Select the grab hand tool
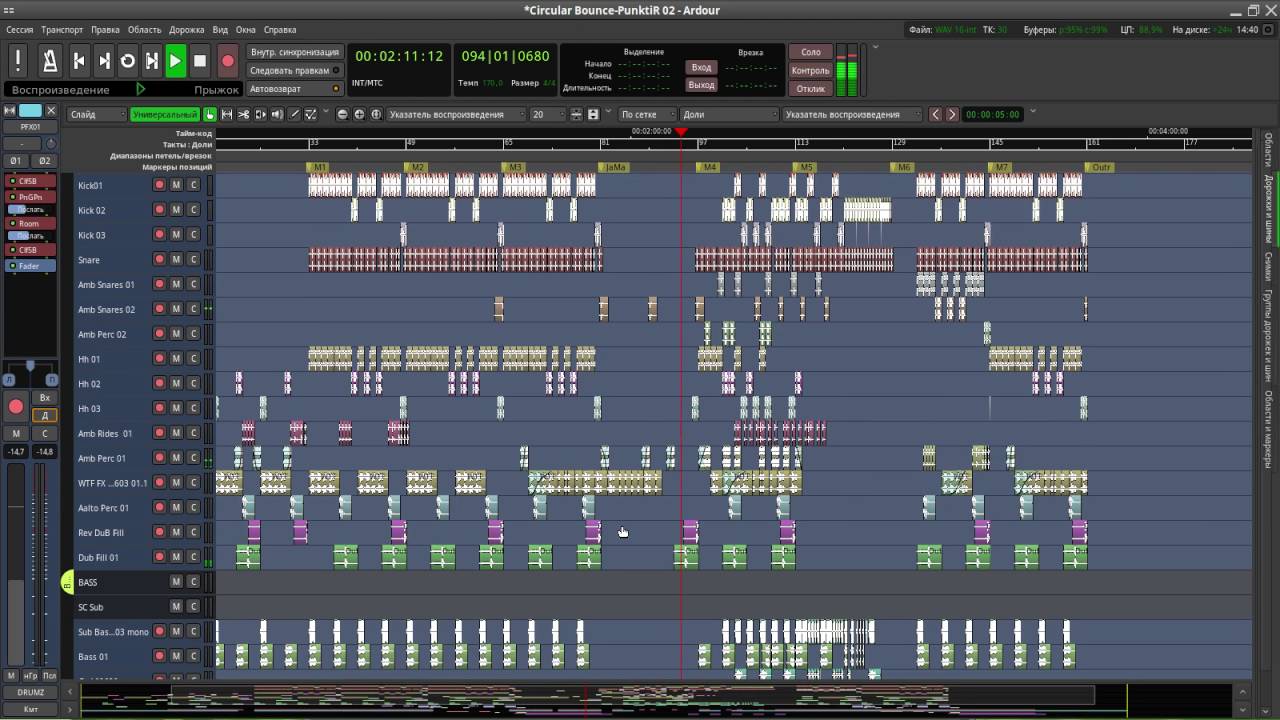The height and width of the screenshot is (720, 1280). click(210, 114)
